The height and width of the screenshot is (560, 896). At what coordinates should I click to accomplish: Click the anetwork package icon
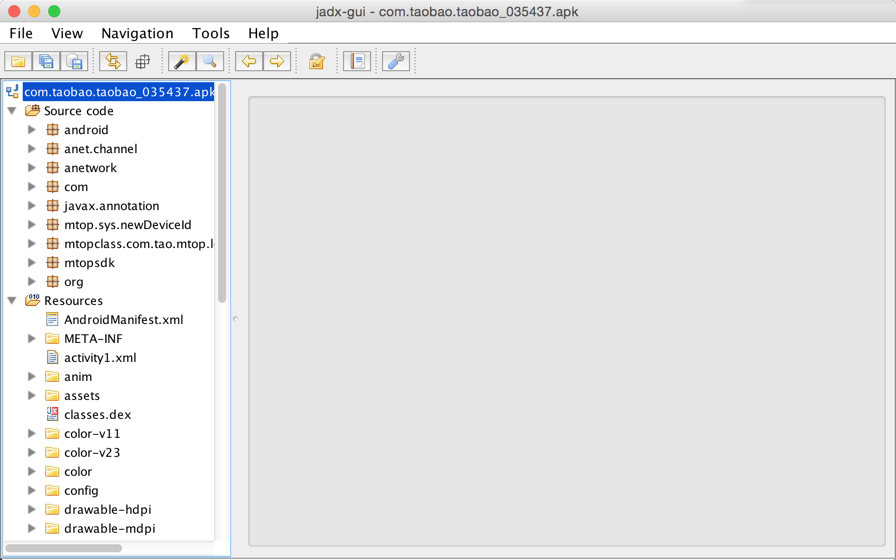[52, 167]
